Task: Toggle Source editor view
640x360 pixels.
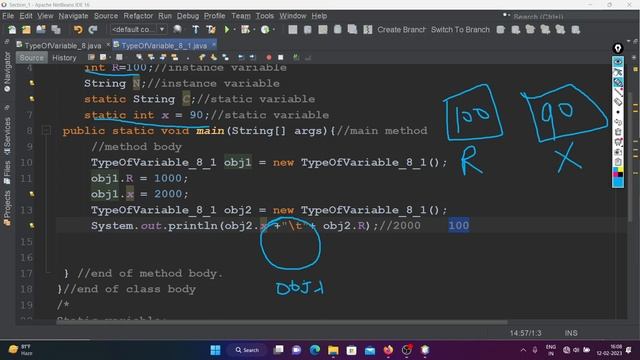Action: click(x=31, y=58)
